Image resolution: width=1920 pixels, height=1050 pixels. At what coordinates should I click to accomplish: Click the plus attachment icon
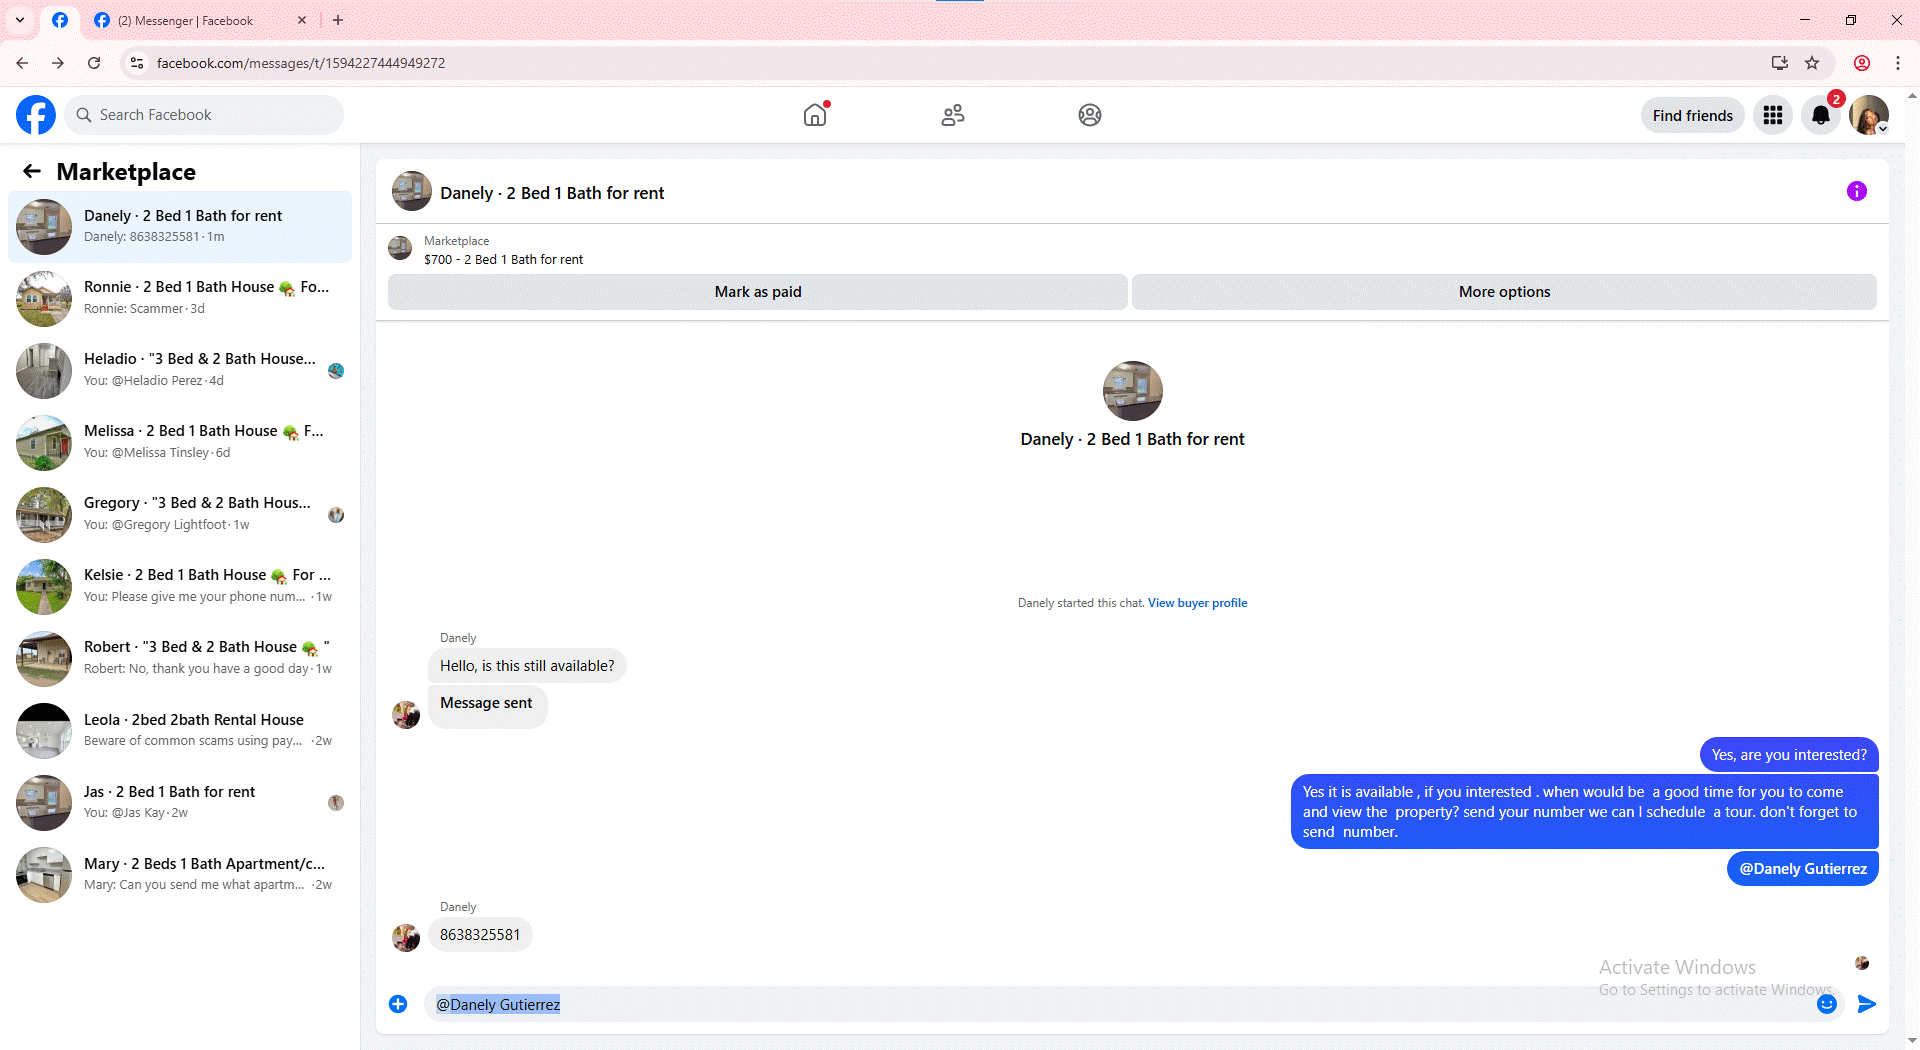point(398,1004)
